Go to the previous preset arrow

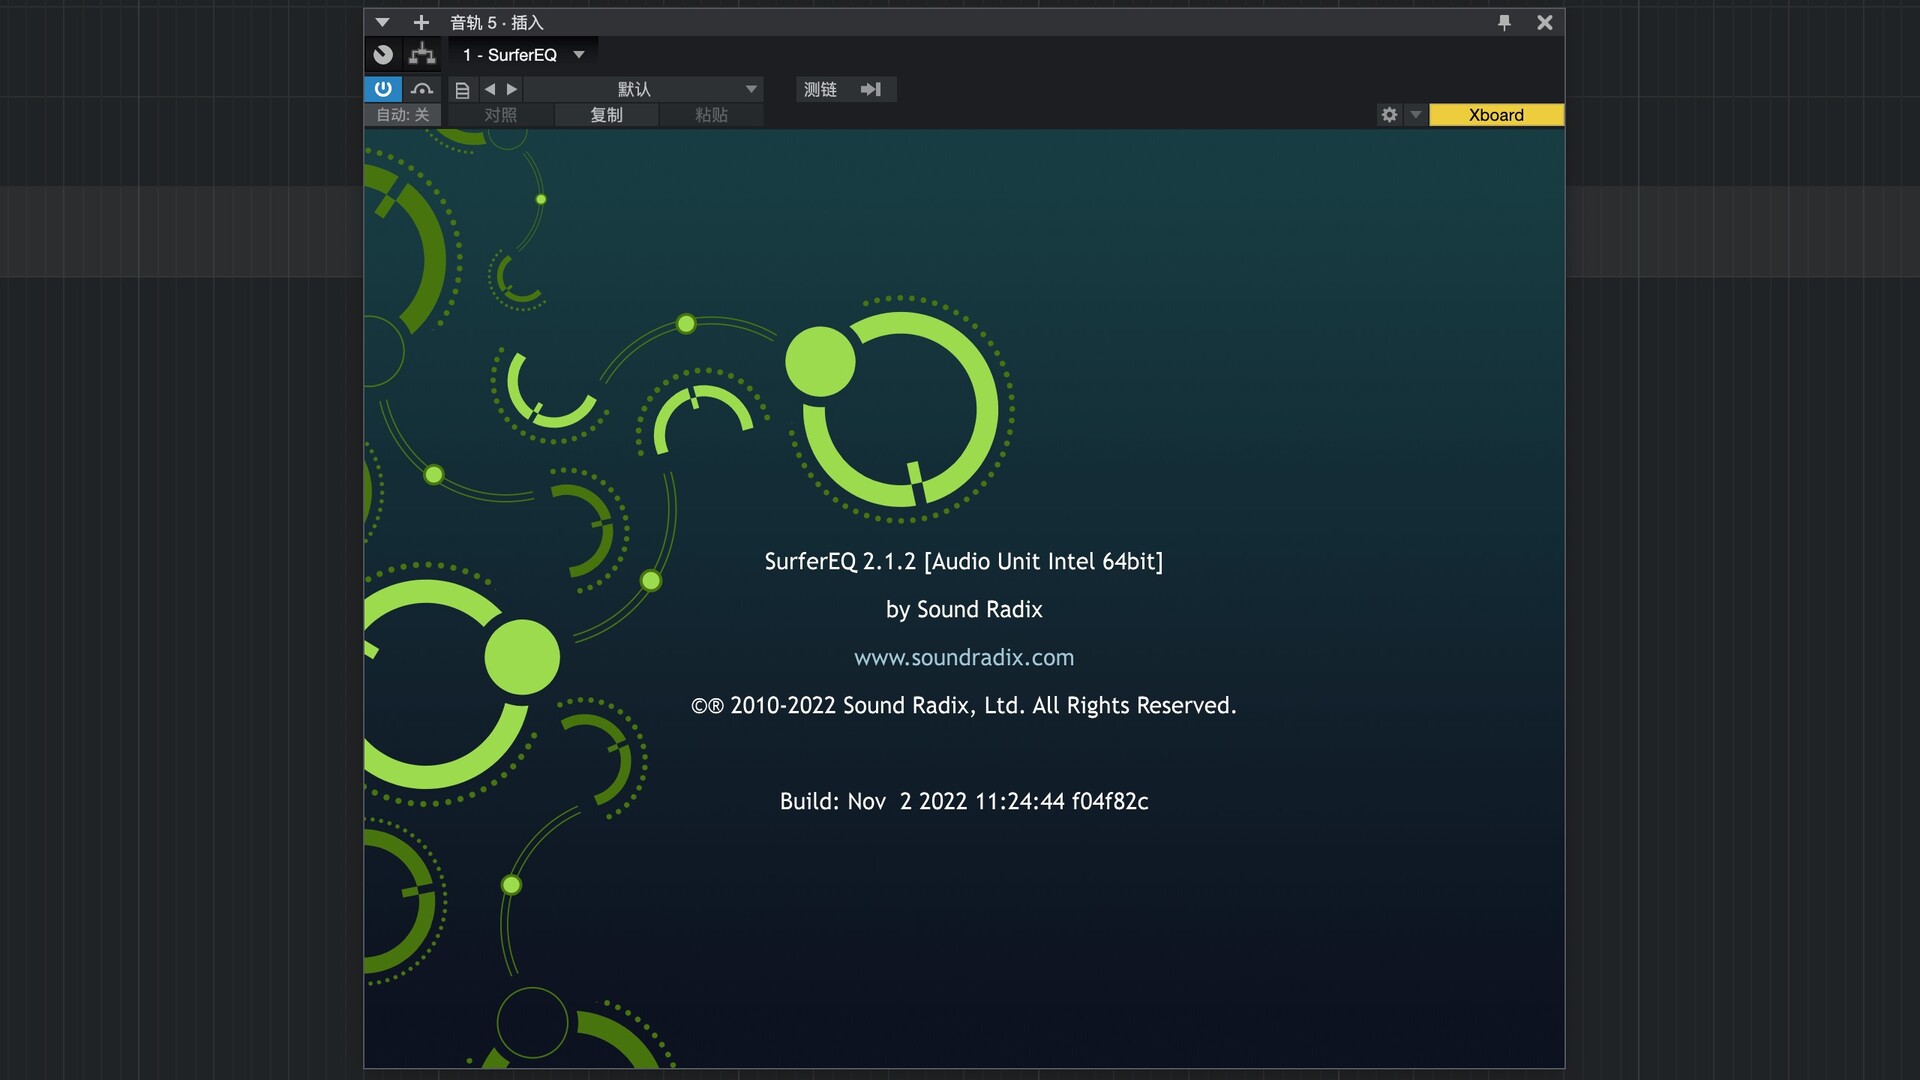tap(490, 89)
